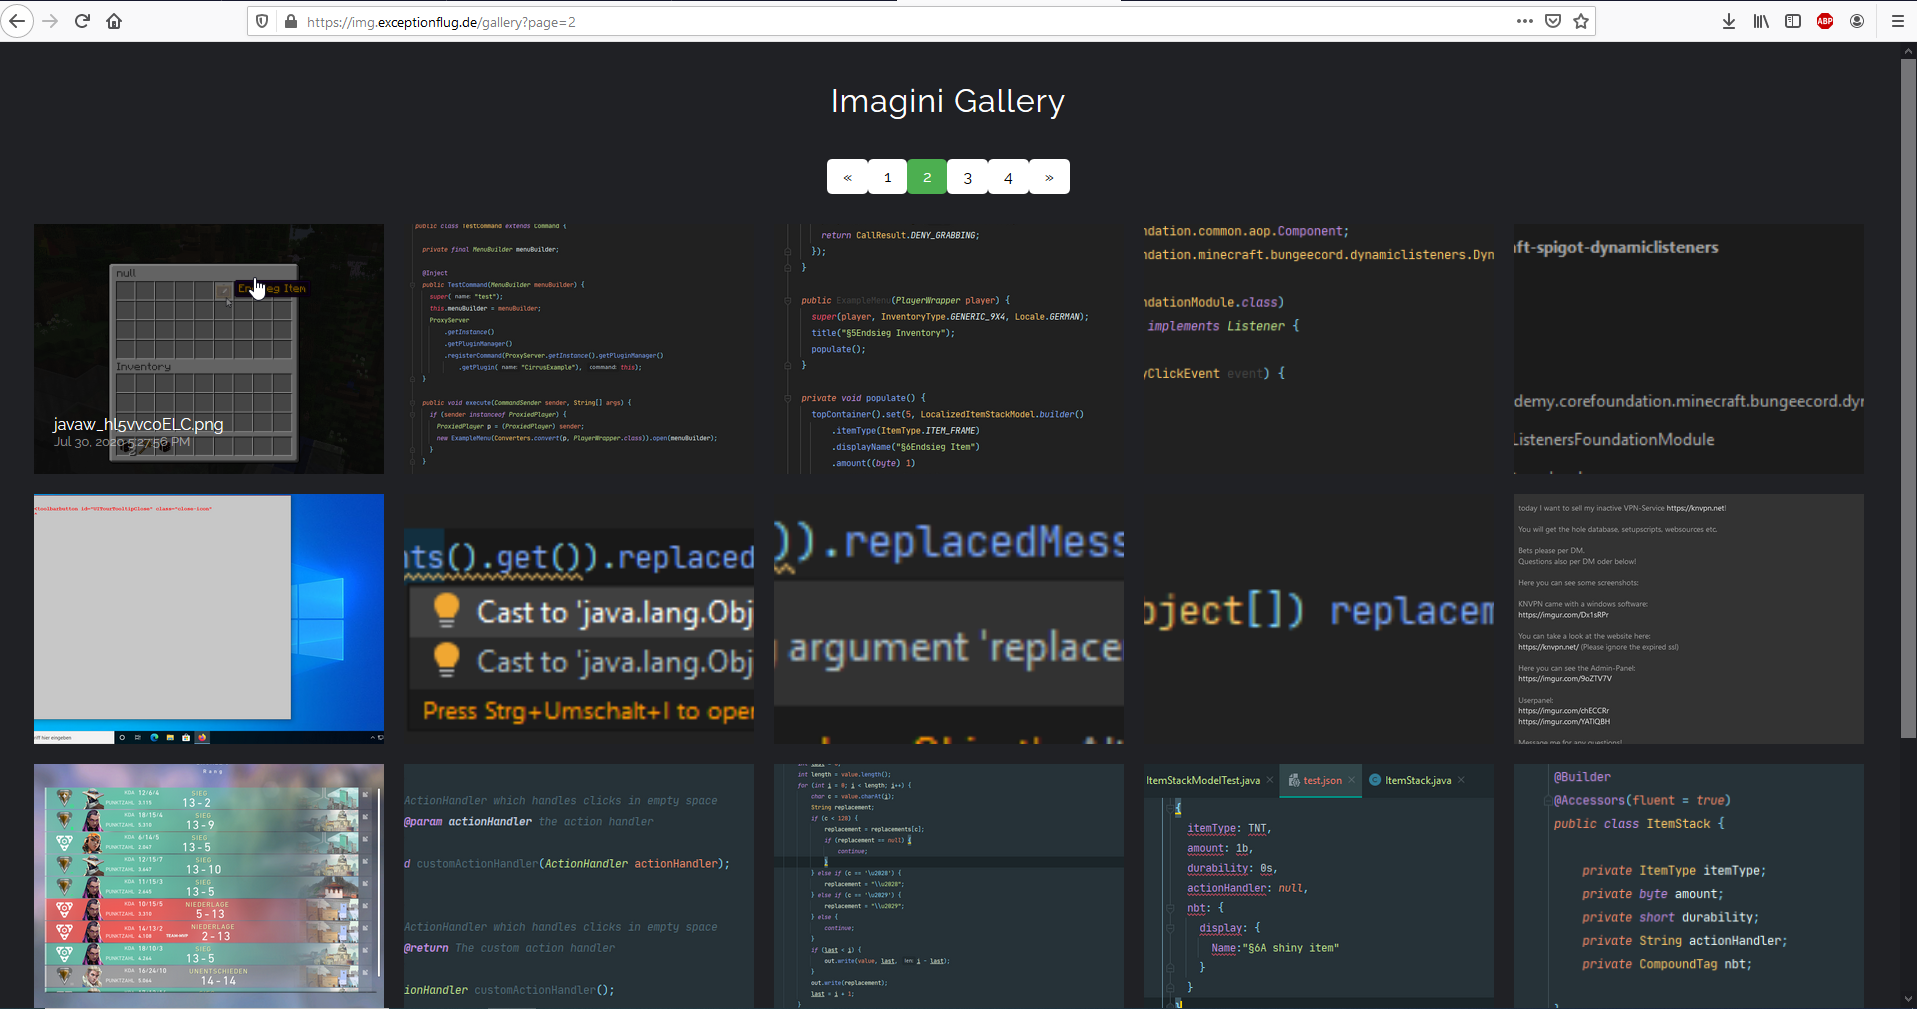
Task: Navigate back to the previous page
Action: [18, 21]
